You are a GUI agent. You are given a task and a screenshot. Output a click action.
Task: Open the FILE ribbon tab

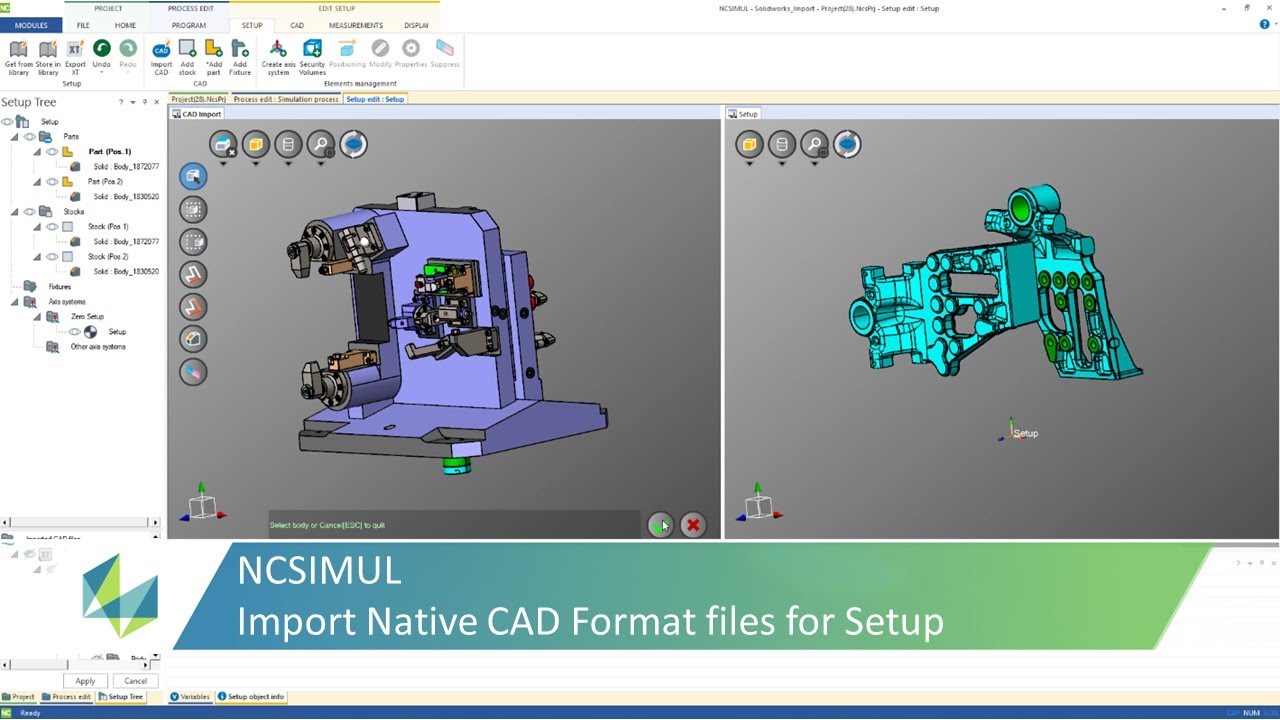coord(83,25)
